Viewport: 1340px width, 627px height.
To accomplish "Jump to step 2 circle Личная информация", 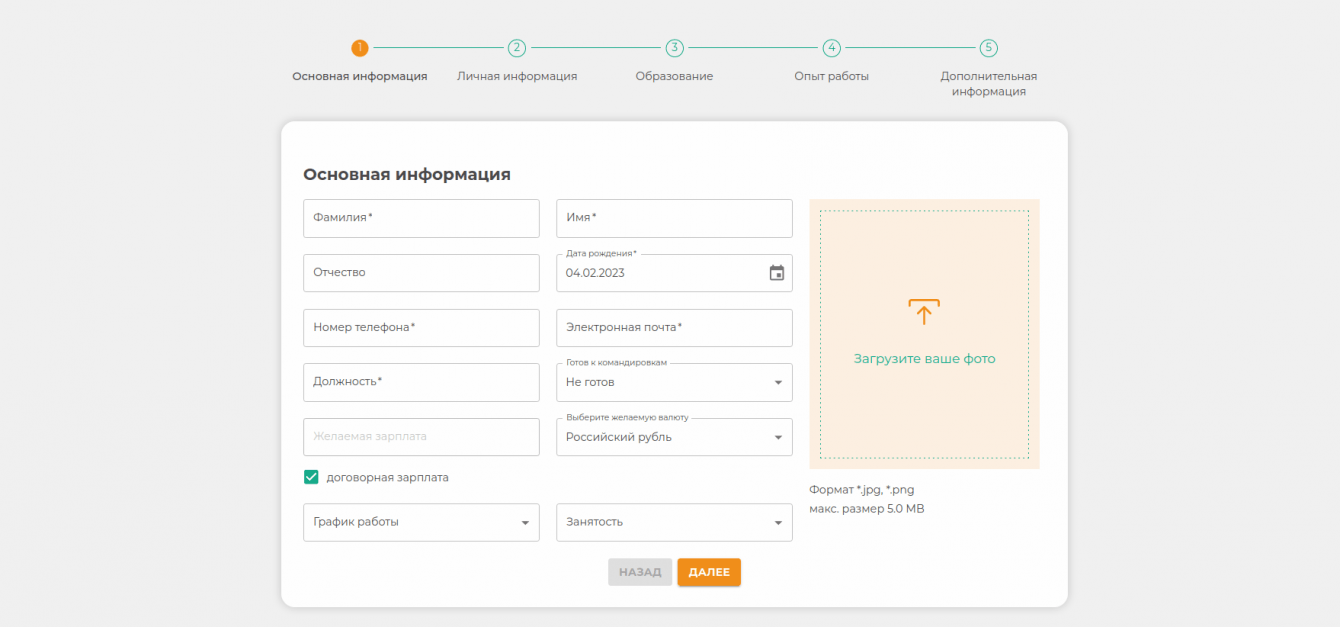I will pyautogui.click(x=517, y=48).
